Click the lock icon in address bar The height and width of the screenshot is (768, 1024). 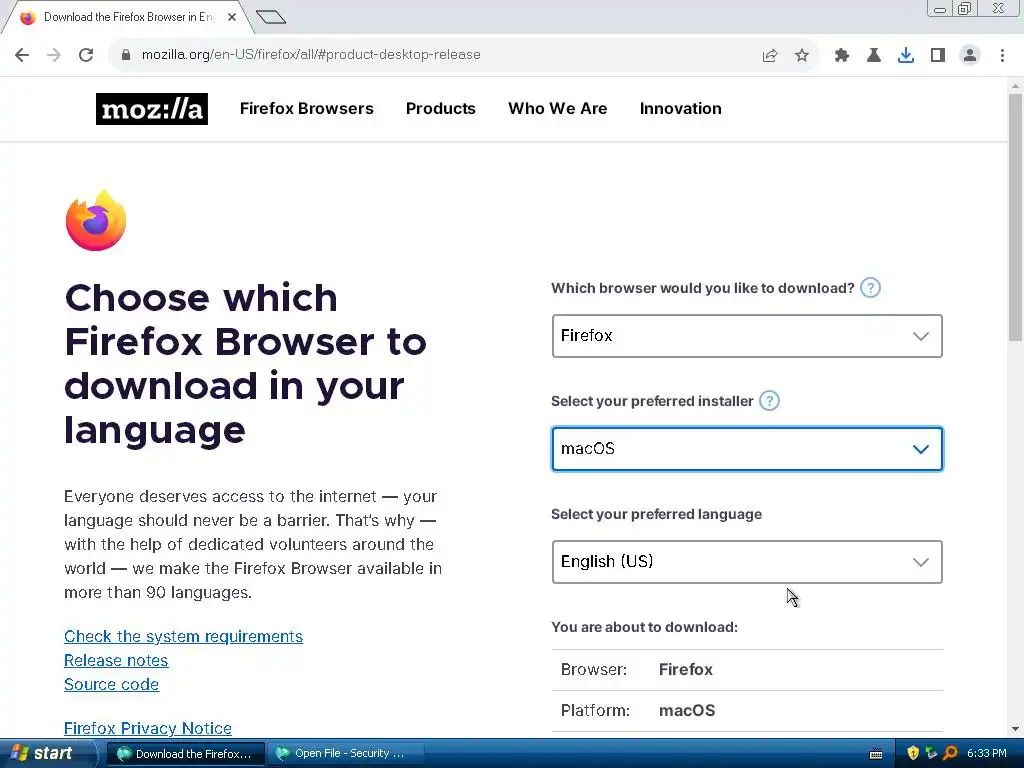(126, 55)
